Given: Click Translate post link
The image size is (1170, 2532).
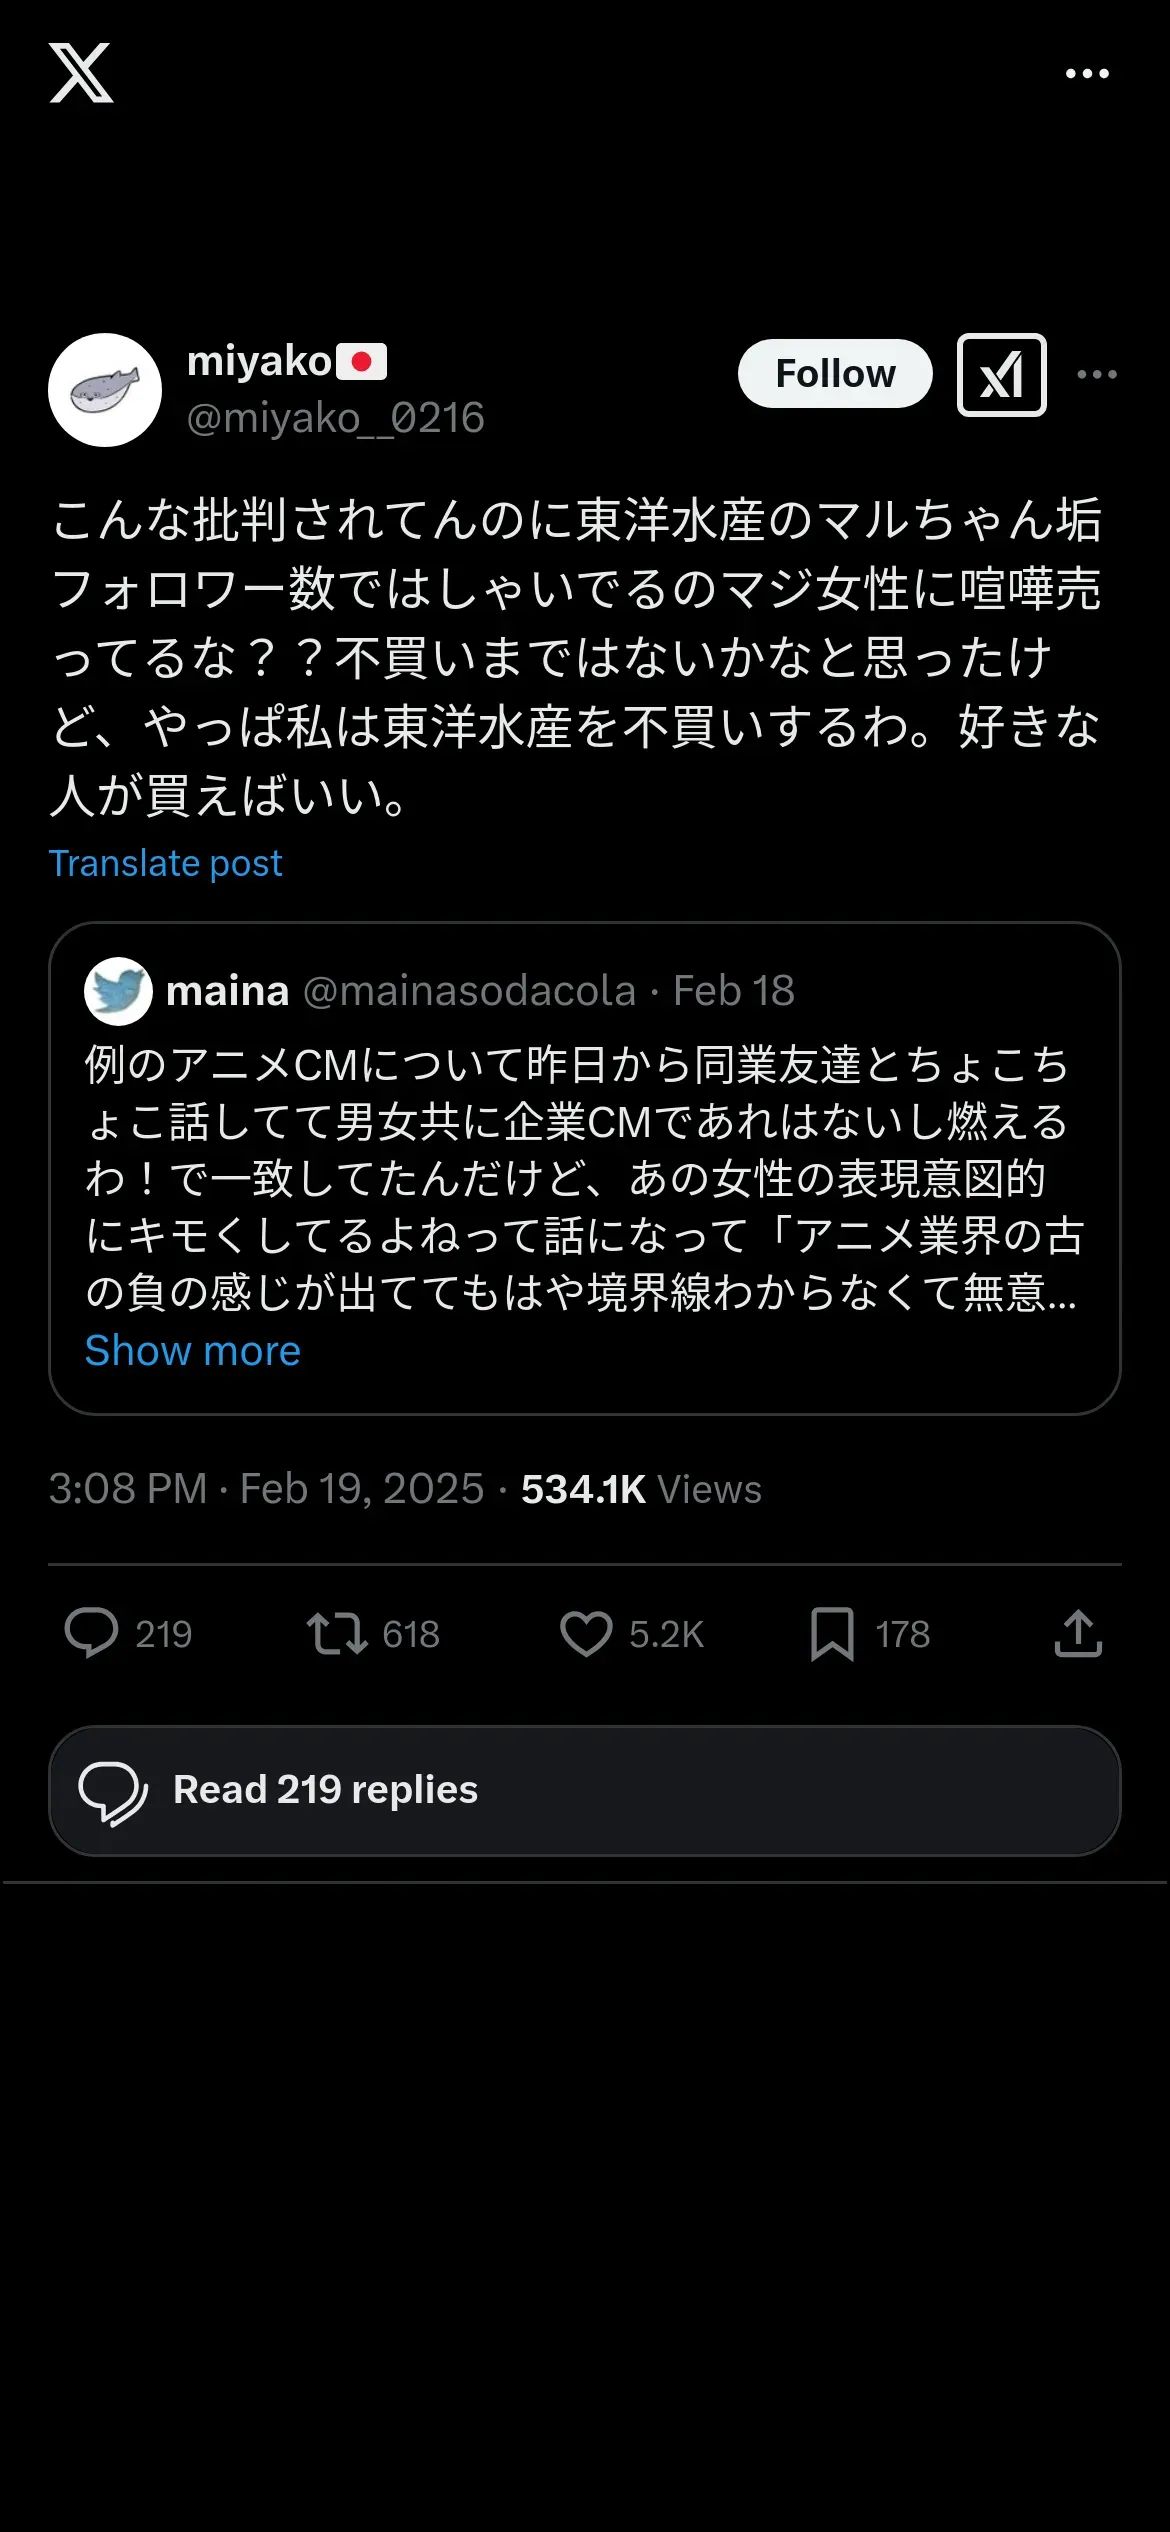Looking at the screenshot, I should [166, 863].
